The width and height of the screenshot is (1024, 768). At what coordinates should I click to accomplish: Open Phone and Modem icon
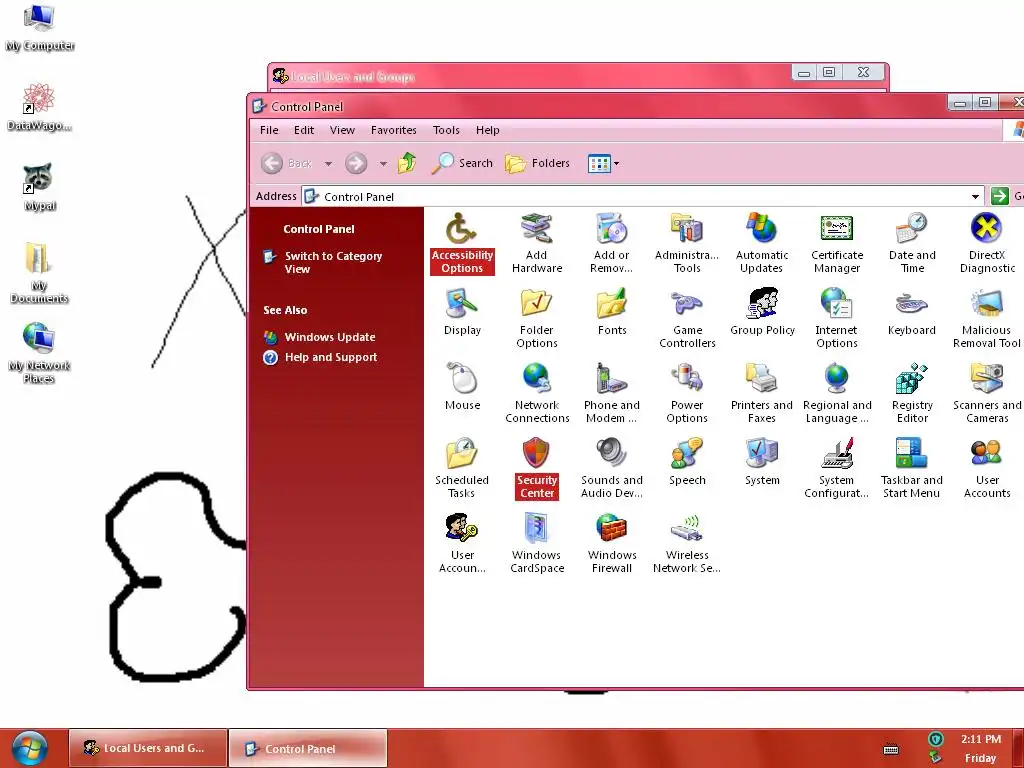pos(611,393)
